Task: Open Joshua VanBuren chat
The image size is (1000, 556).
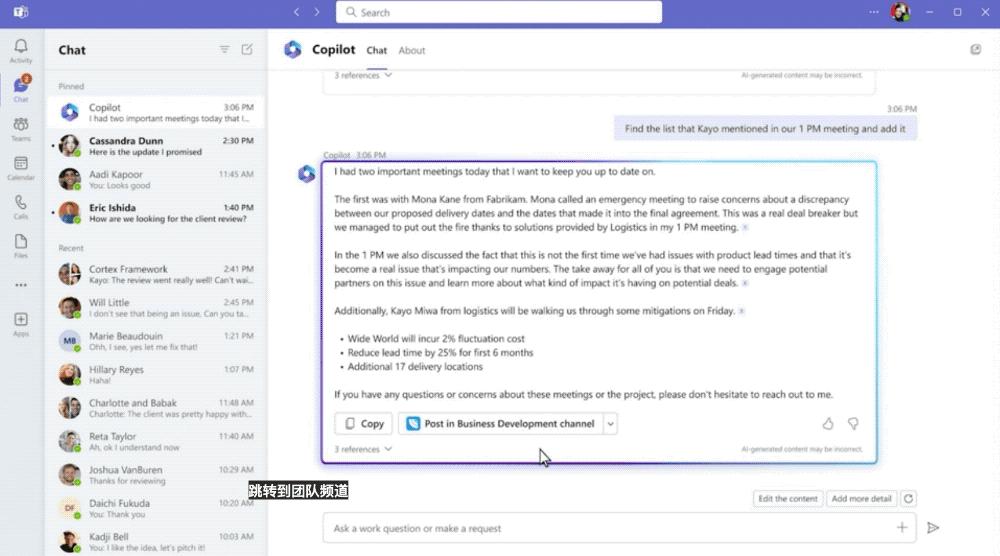Action: click(156, 475)
